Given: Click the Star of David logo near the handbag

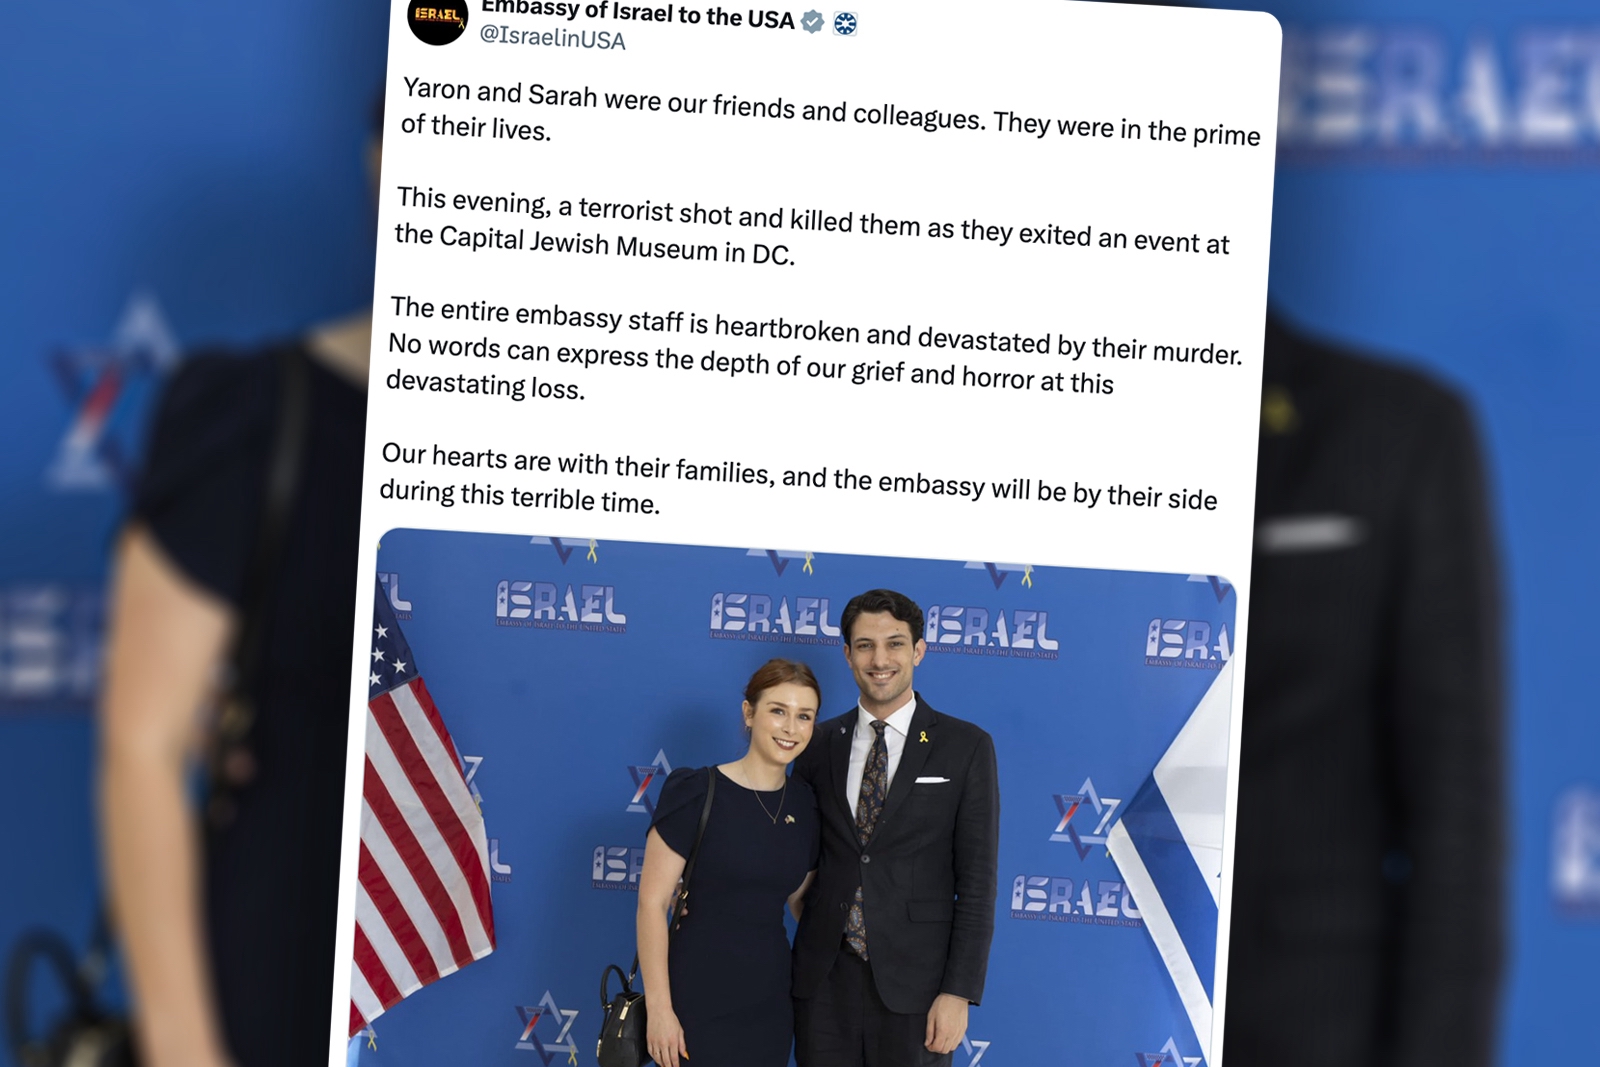Looking at the screenshot, I should pyautogui.click(x=547, y=1027).
